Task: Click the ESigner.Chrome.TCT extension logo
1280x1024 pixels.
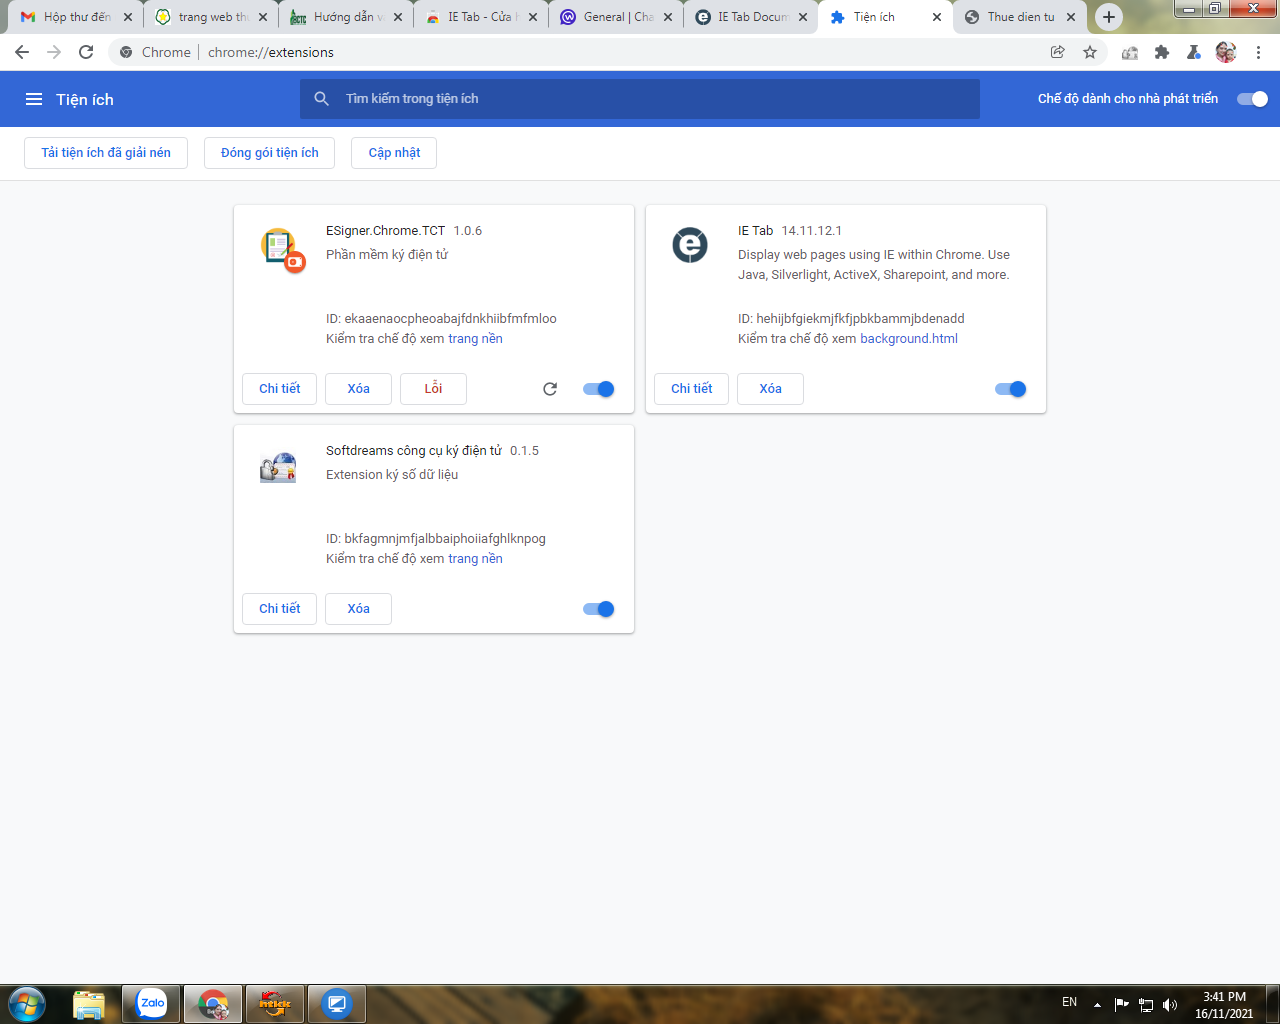Action: tap(282, 250)
